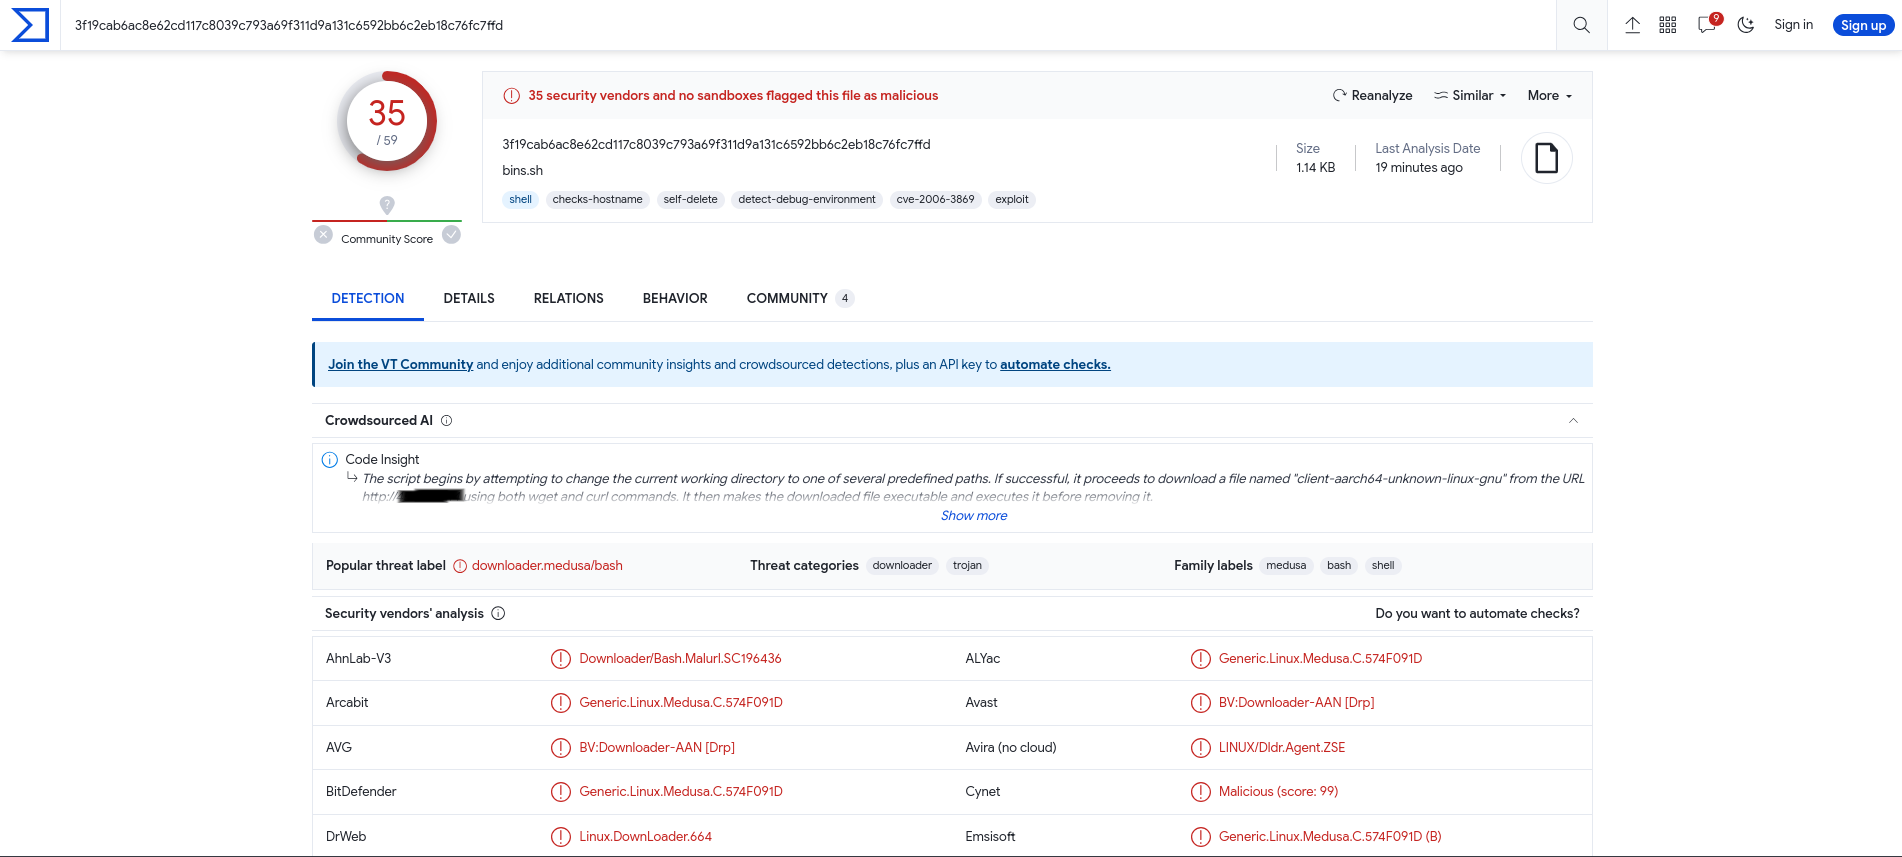Select the trojan threat category chip
Image resolution: width=1902 pixels, height=857 pixels.
(x=967, y=566)
